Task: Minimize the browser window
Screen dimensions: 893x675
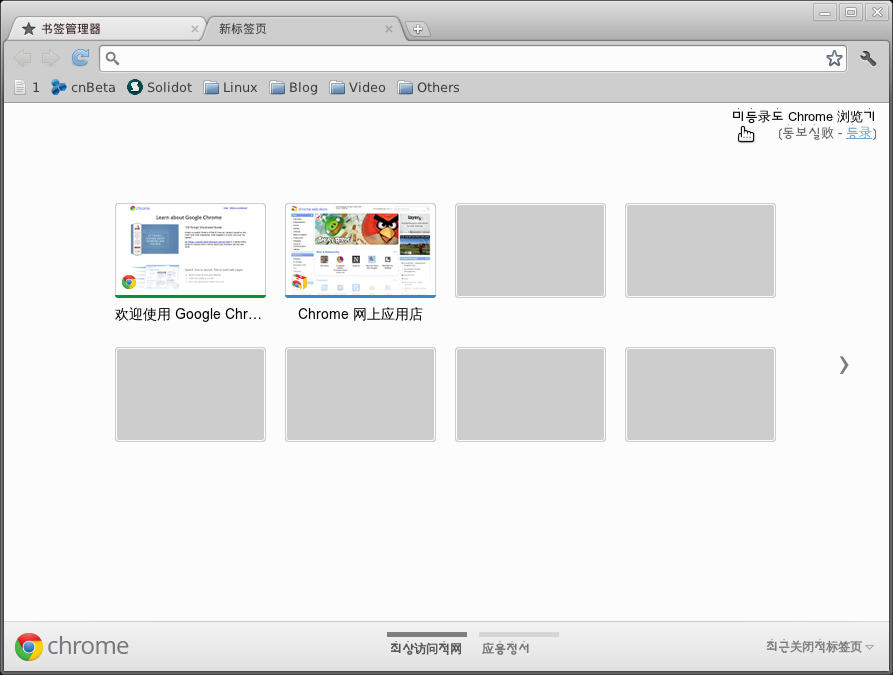Action: (825, 12)
